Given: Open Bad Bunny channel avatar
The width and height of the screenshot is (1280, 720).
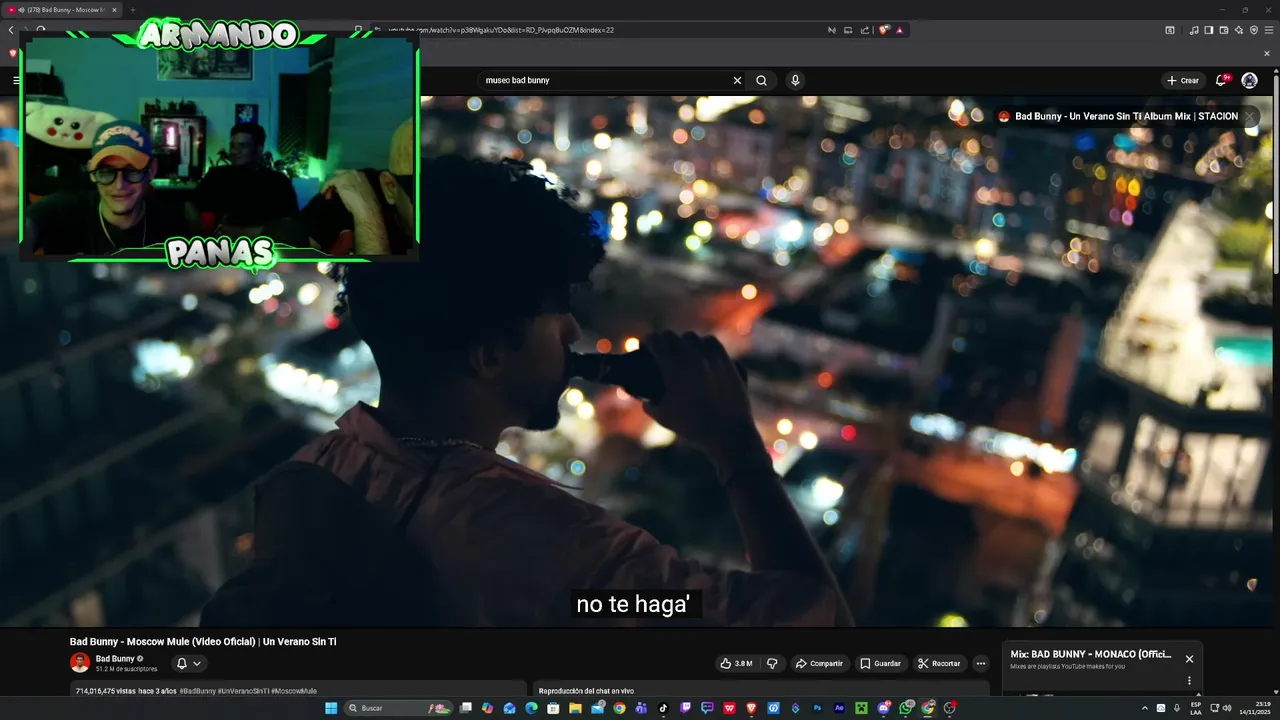Looking at the screenshot, I should 80,663.
